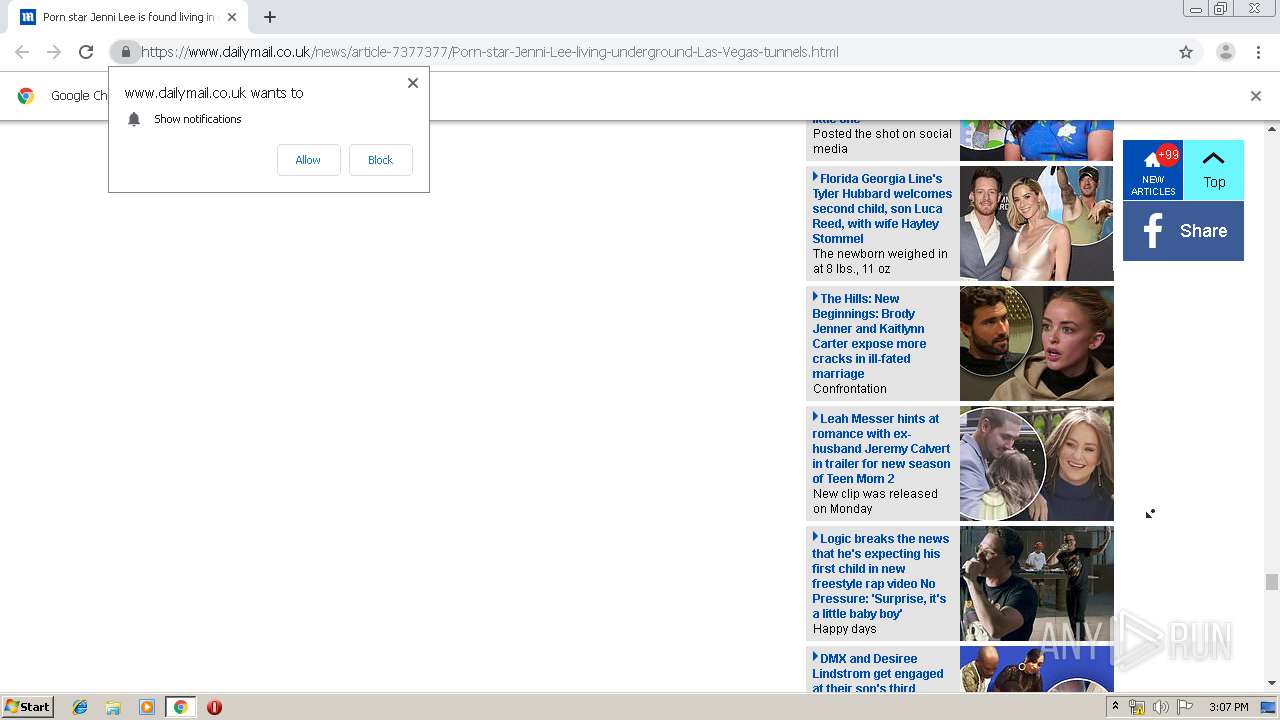Click the Tyler Hubbard couple thumbnail
The image size is (1280, 720).
pos(1036,223)
